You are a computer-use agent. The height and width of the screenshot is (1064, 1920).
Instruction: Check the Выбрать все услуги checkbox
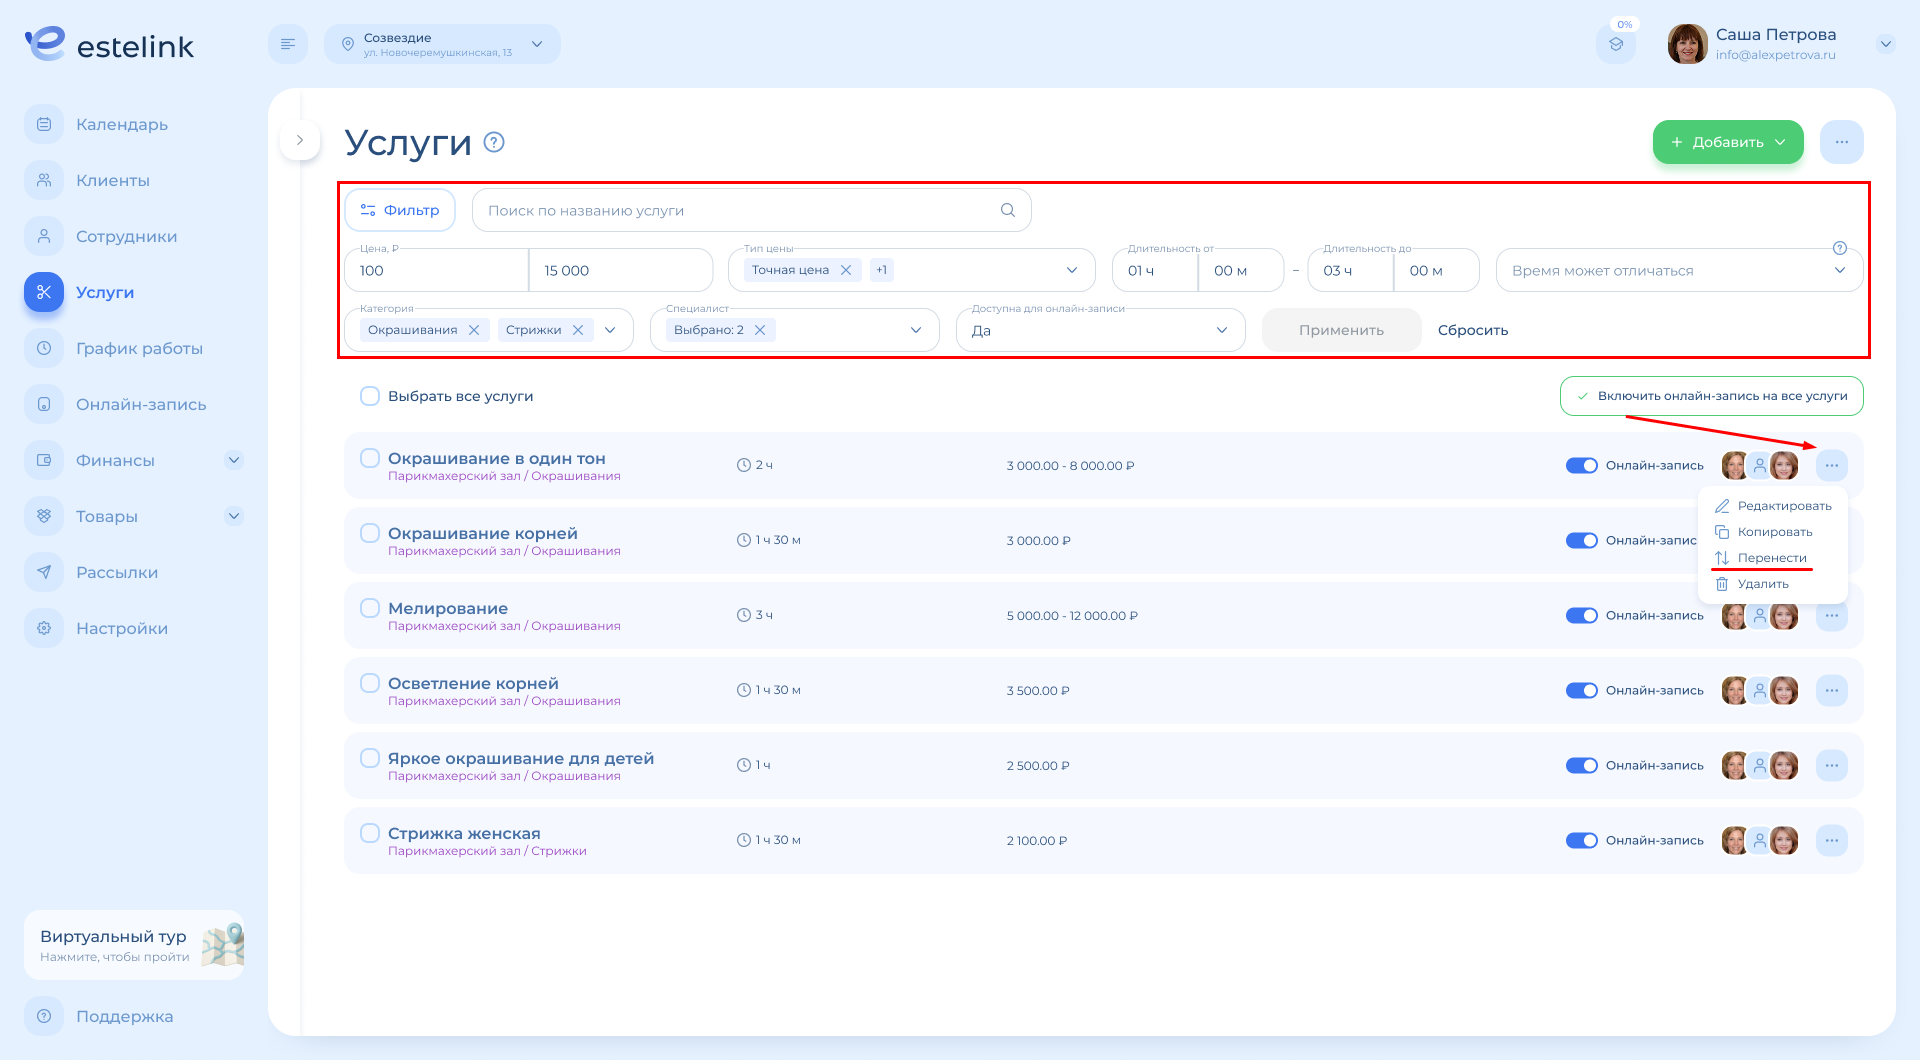[x=370, y=396]
